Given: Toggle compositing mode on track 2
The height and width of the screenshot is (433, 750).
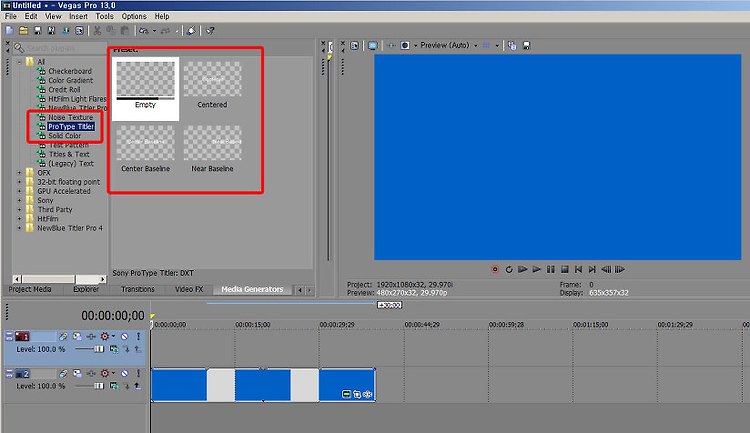Looking at the screenshot, I should click(x=114, y=386).
